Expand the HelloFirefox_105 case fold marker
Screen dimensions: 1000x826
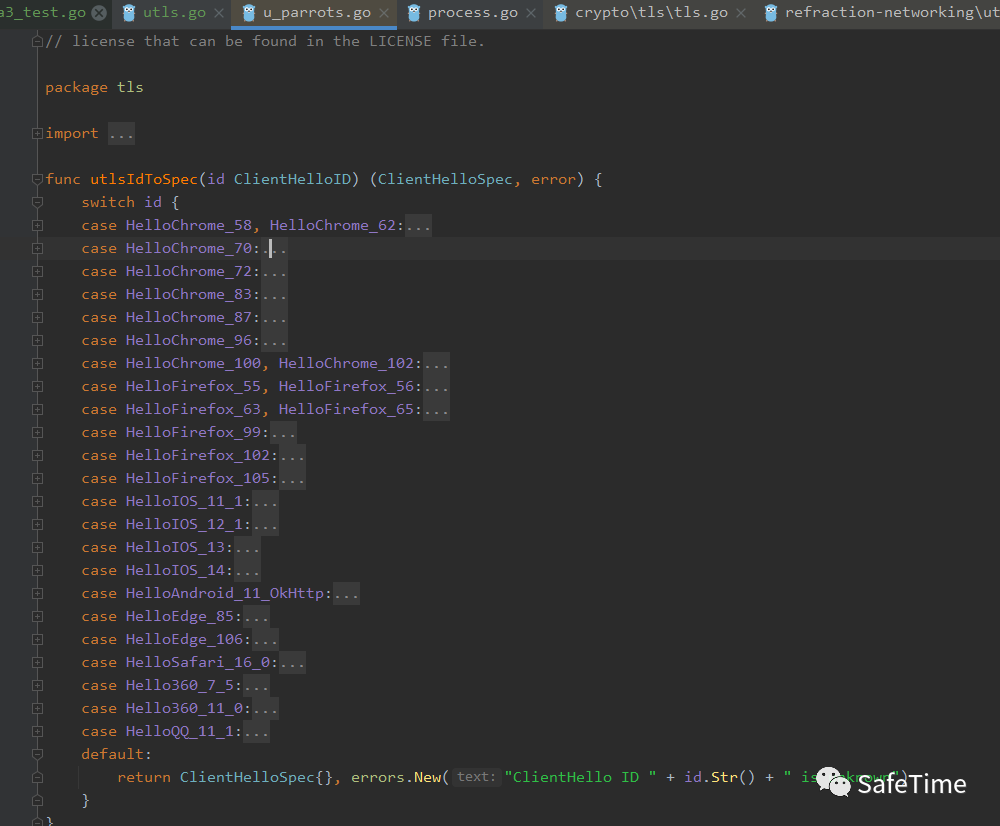click(x=37, y=479)
